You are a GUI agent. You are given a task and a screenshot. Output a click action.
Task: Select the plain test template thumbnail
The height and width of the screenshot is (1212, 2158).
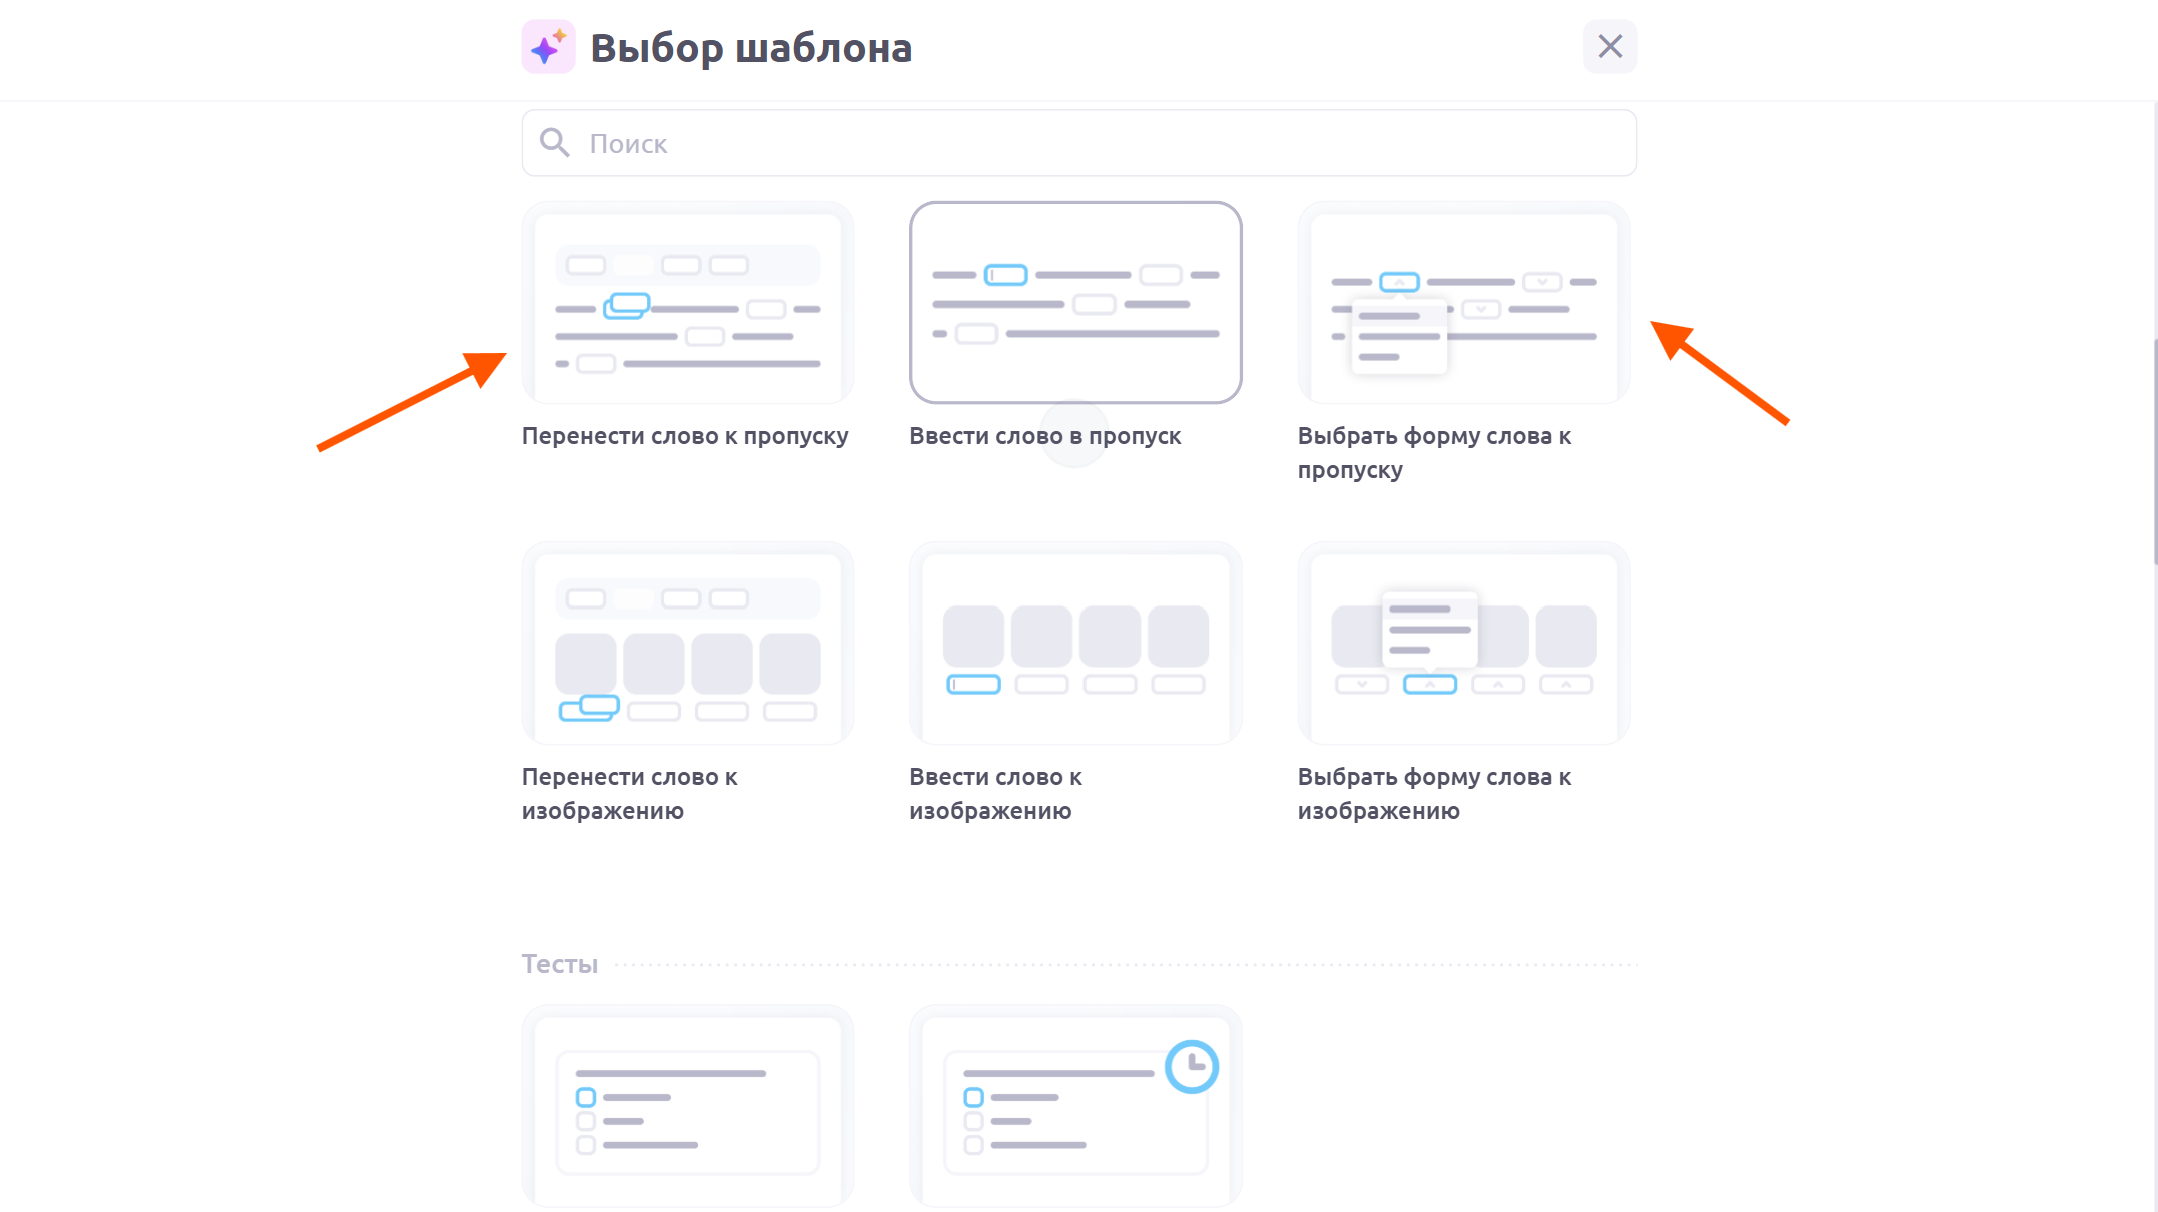click(x=687, y=1105)
